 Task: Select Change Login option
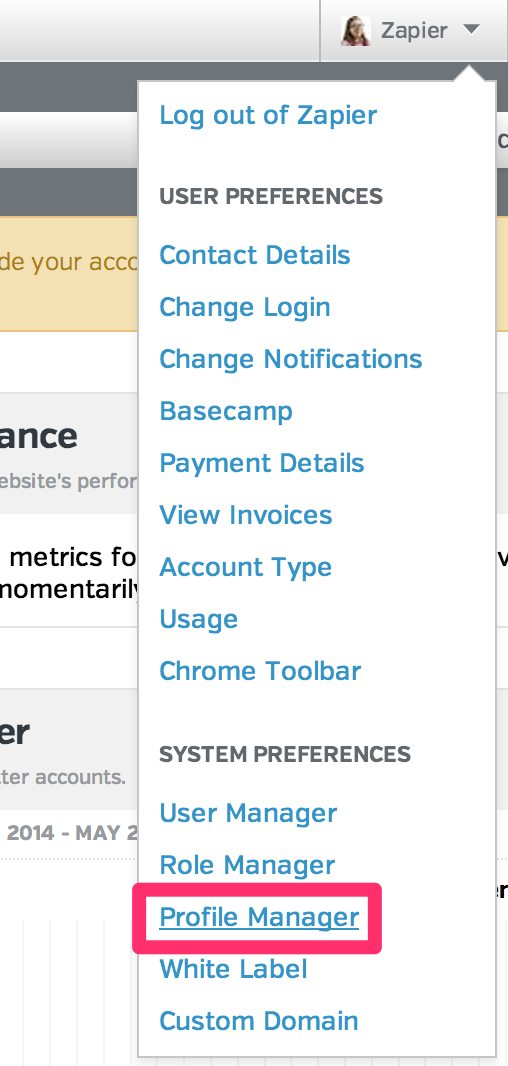[245, 307]
